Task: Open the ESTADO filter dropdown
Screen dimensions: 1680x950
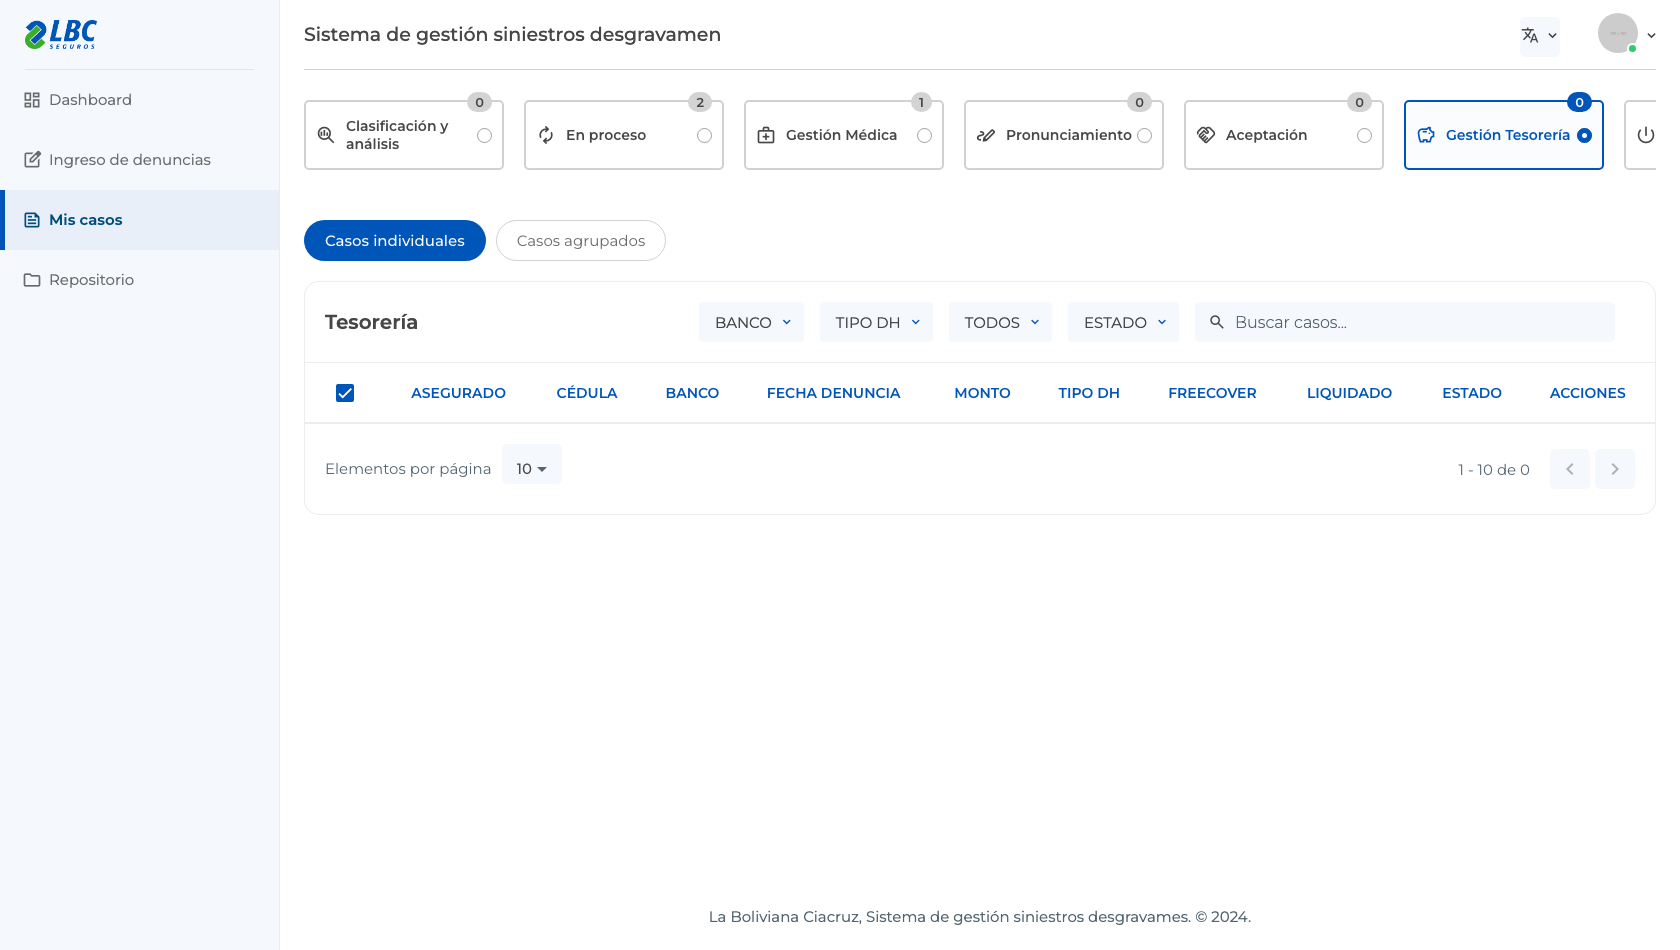Action: point(1124,322)
